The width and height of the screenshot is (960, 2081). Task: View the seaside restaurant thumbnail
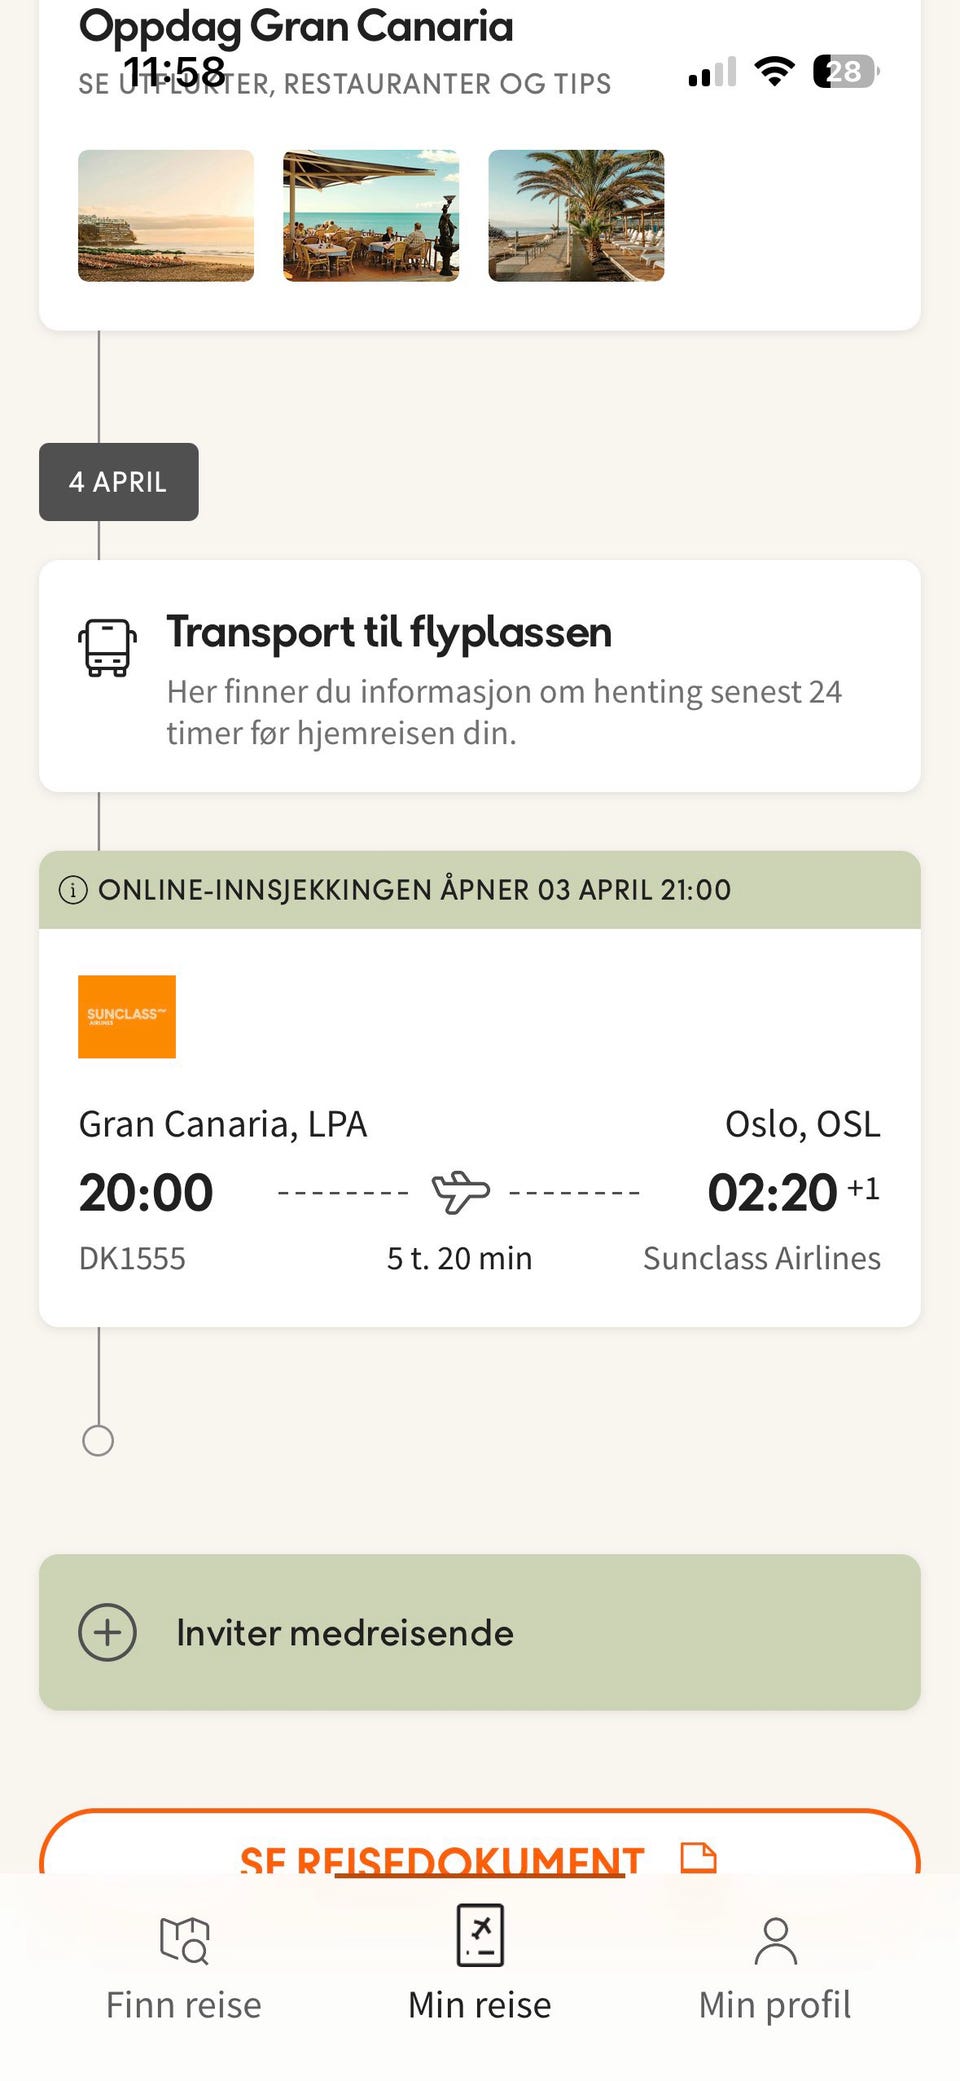(371, 216)
